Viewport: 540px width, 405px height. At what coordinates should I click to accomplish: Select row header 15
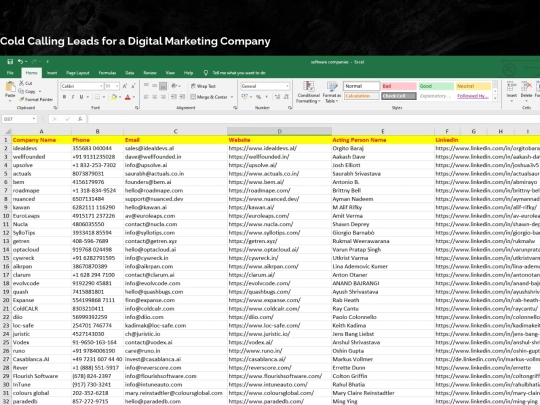pyautogui.click(x=6, y=258)
